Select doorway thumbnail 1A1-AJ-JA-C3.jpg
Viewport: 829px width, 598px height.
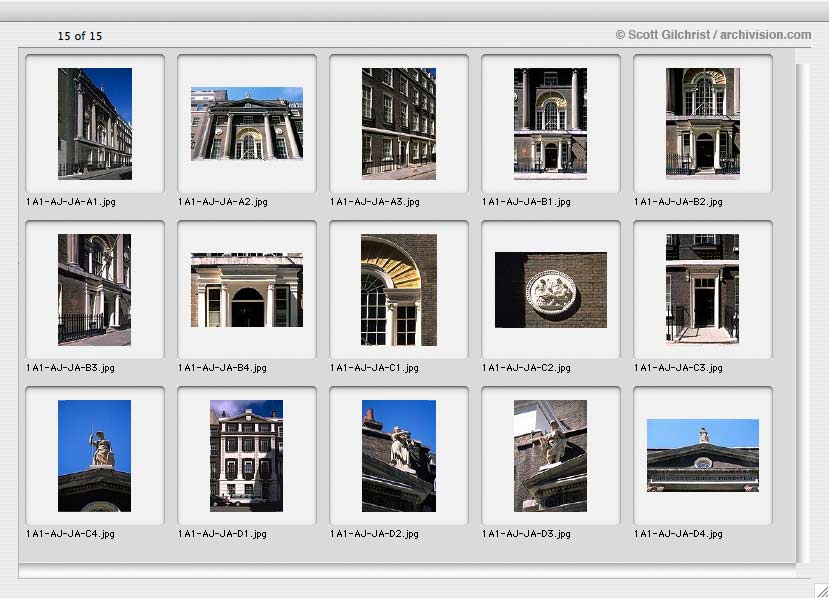703,289
